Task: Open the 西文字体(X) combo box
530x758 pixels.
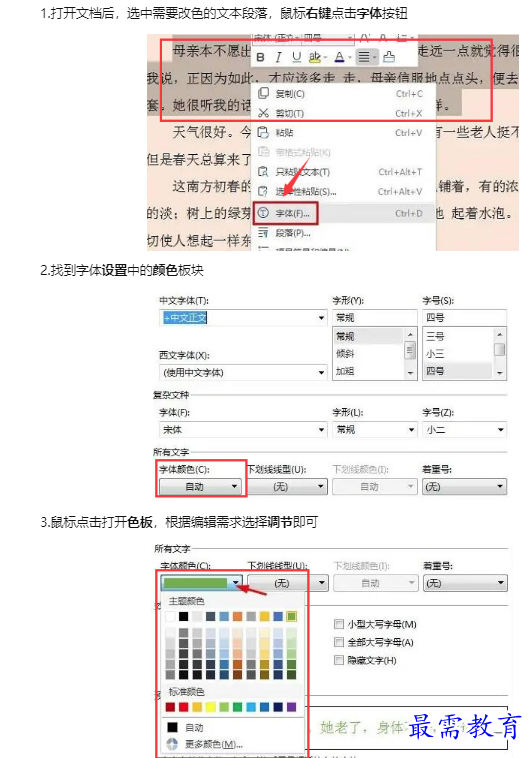Action: pyautogui.click(x=243, y=372)
